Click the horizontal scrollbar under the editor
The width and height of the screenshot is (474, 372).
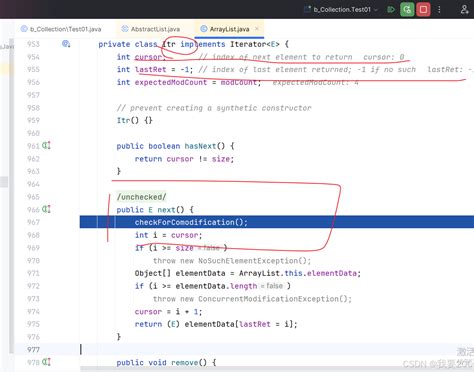277,369
